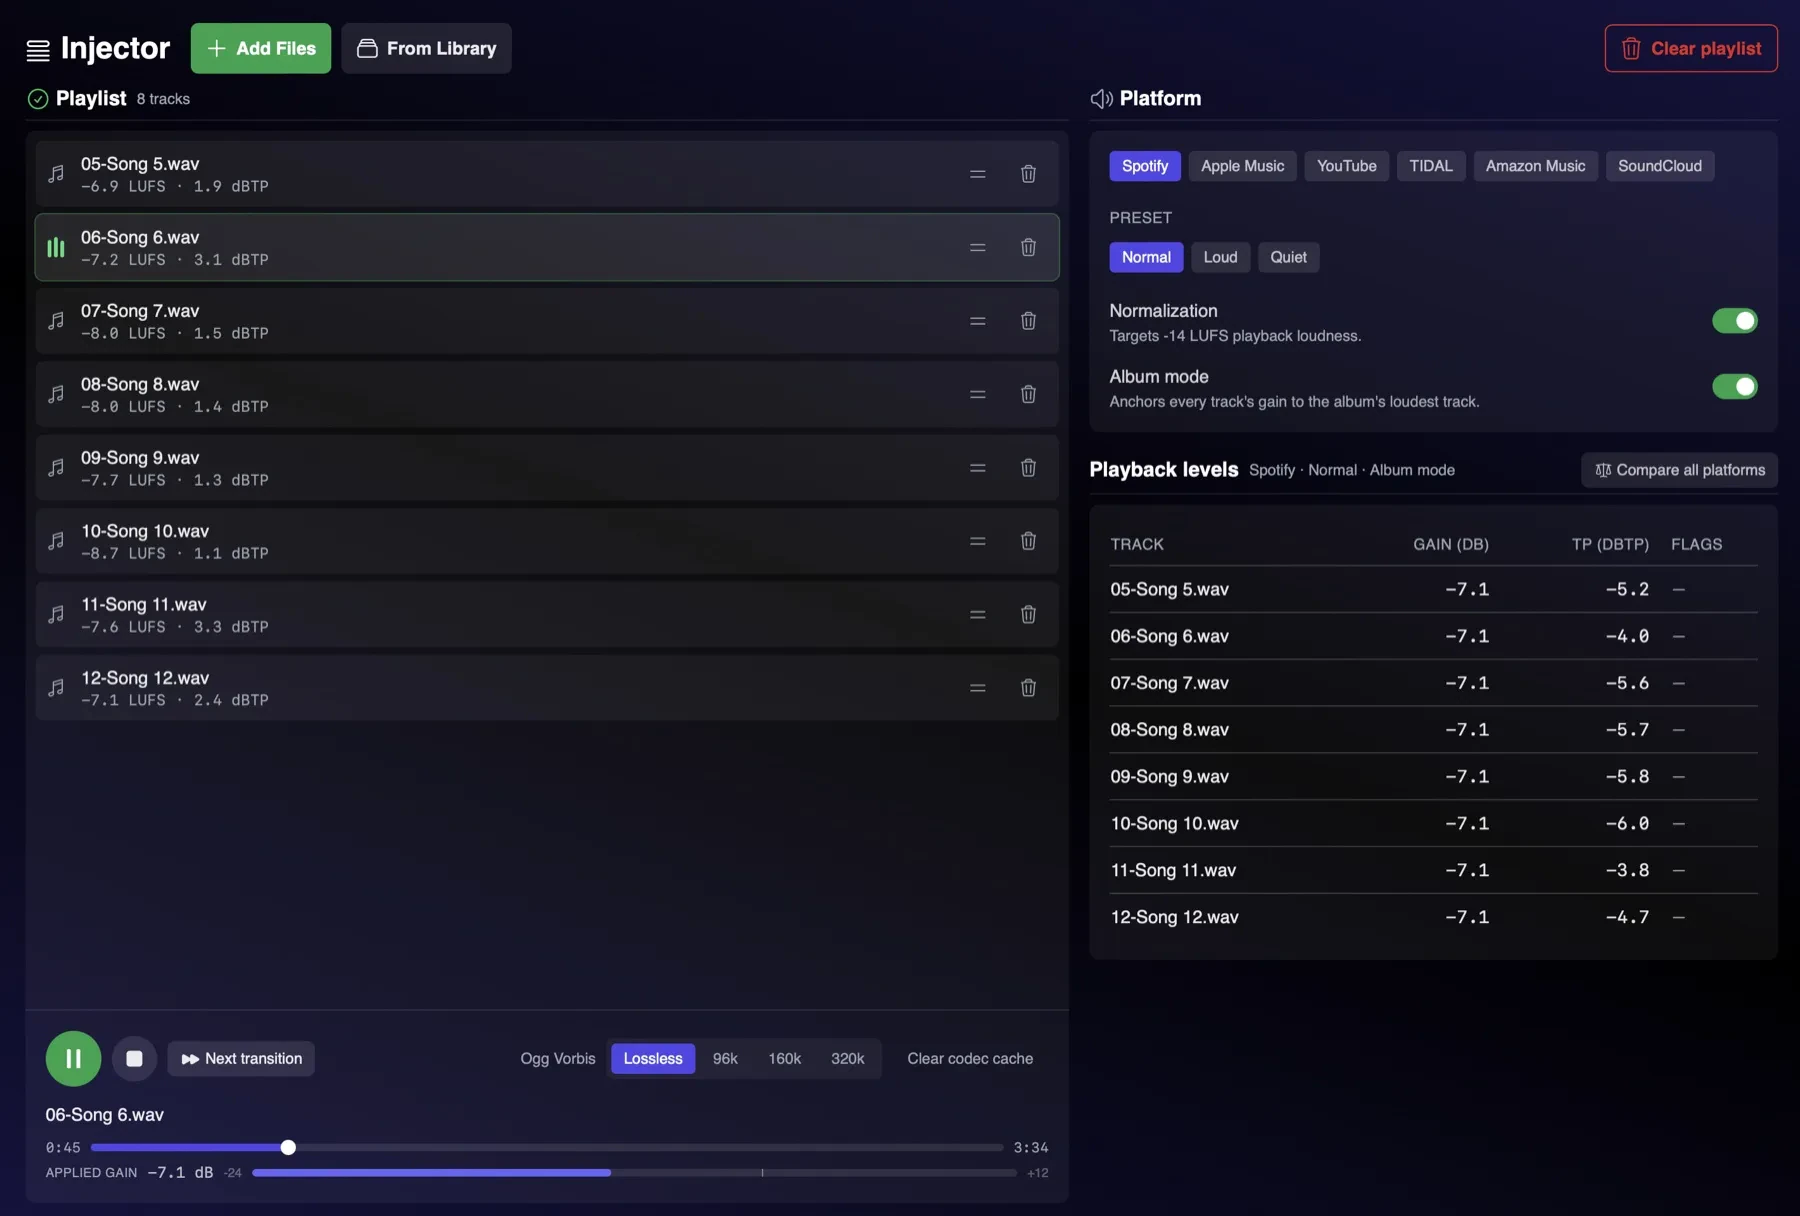
Task: Choose 96k codec bitrate
Action: [725, 1059]
